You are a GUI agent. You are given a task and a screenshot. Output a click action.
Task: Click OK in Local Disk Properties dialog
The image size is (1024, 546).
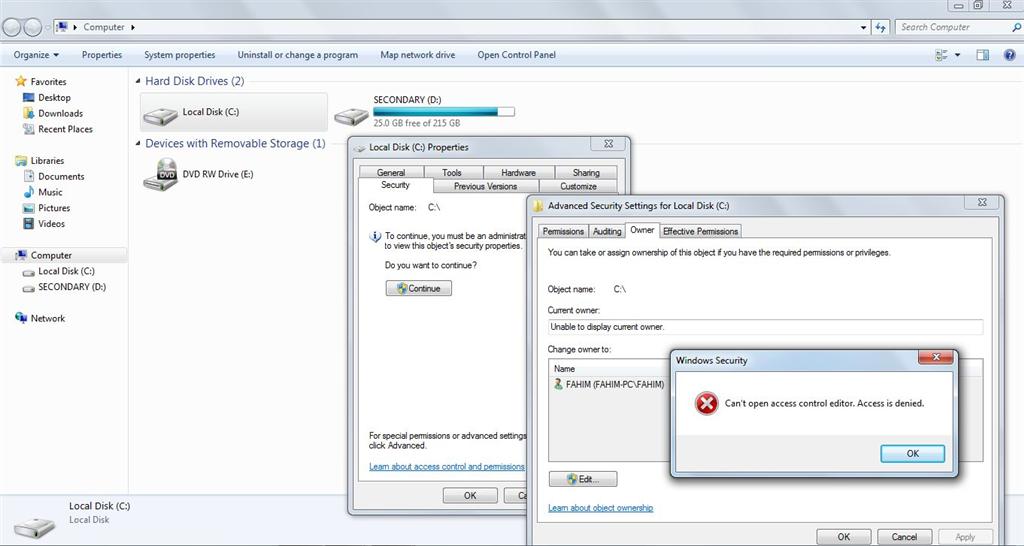[x=470, y=496]
